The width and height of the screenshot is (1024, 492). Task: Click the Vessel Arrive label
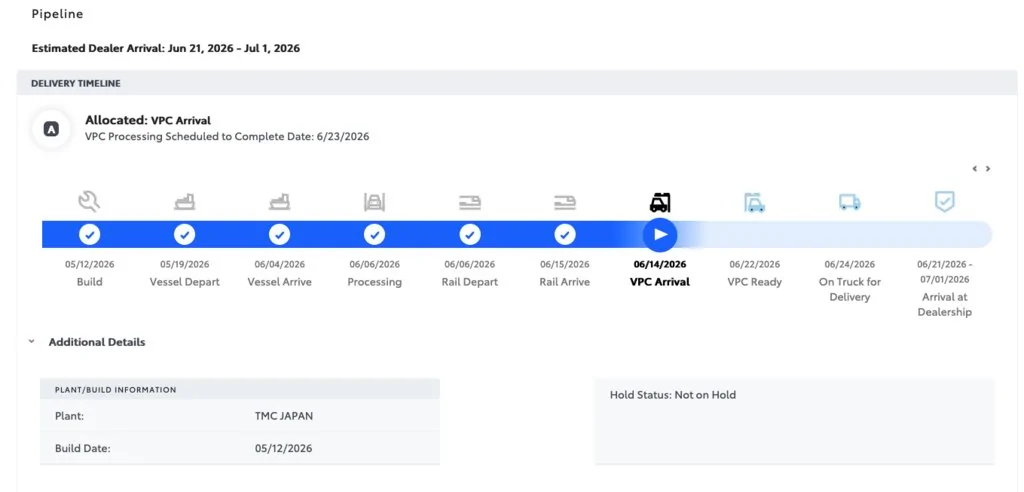coord(280,282)
